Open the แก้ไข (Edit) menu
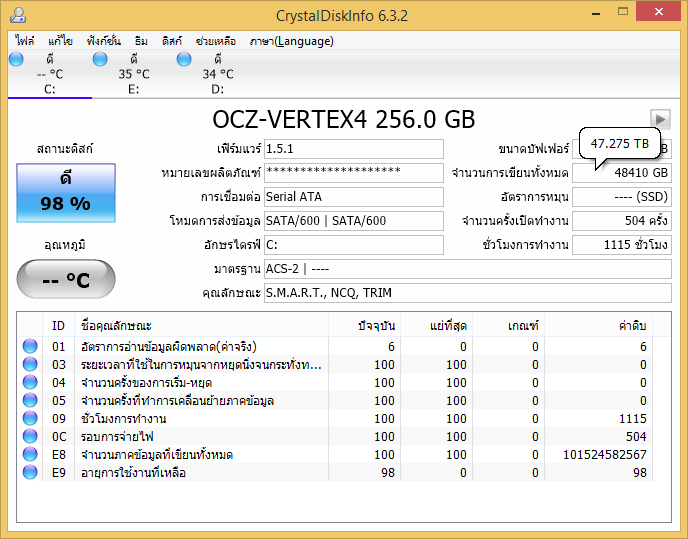The height and width of the screenshot is (539, 688). coord(61,41)
